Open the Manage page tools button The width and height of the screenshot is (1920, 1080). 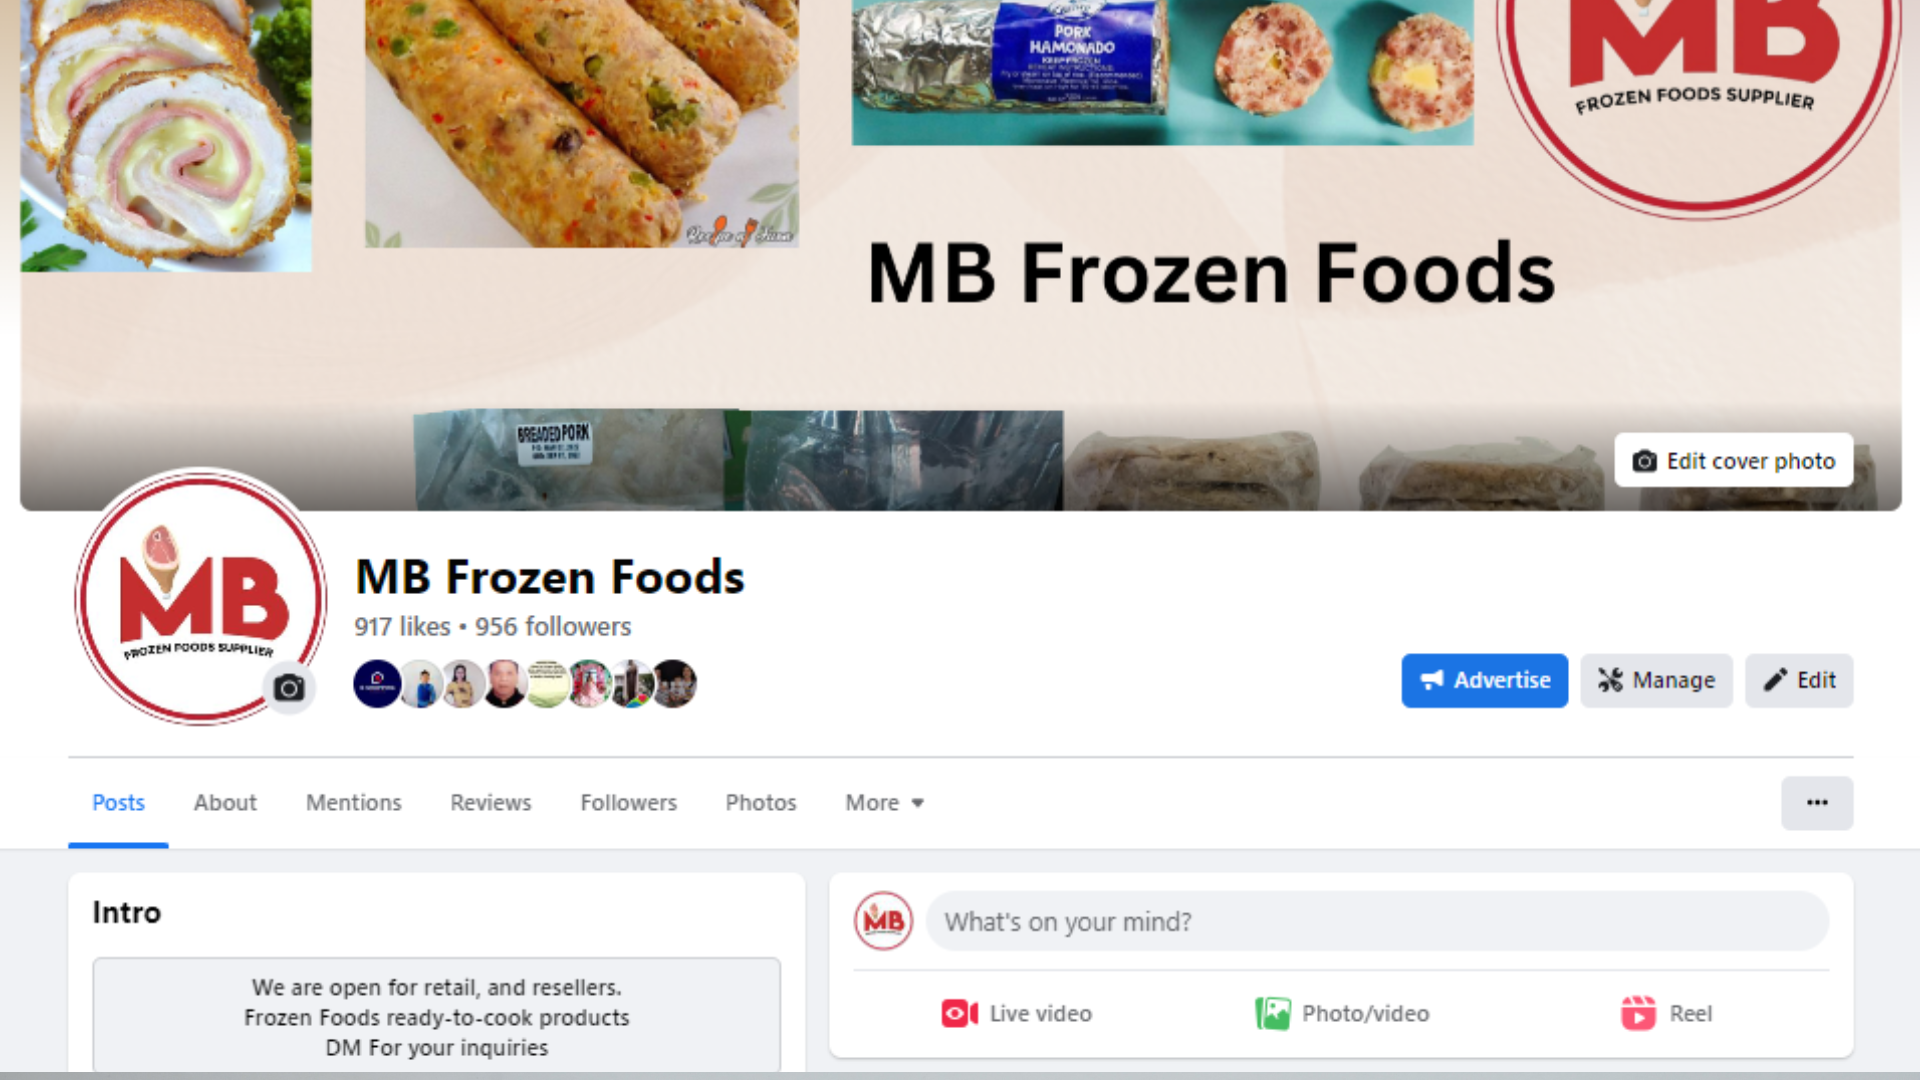click(1656, 681)
